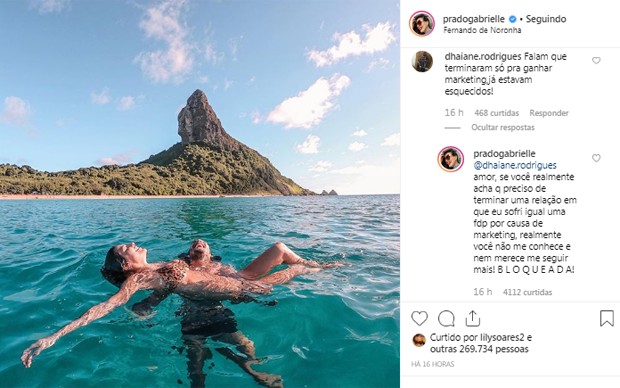Like pradogabrielle's reply with its heart
Image resolution: width=620 pixels, height=388 pixels.
[x=596, y=158]
